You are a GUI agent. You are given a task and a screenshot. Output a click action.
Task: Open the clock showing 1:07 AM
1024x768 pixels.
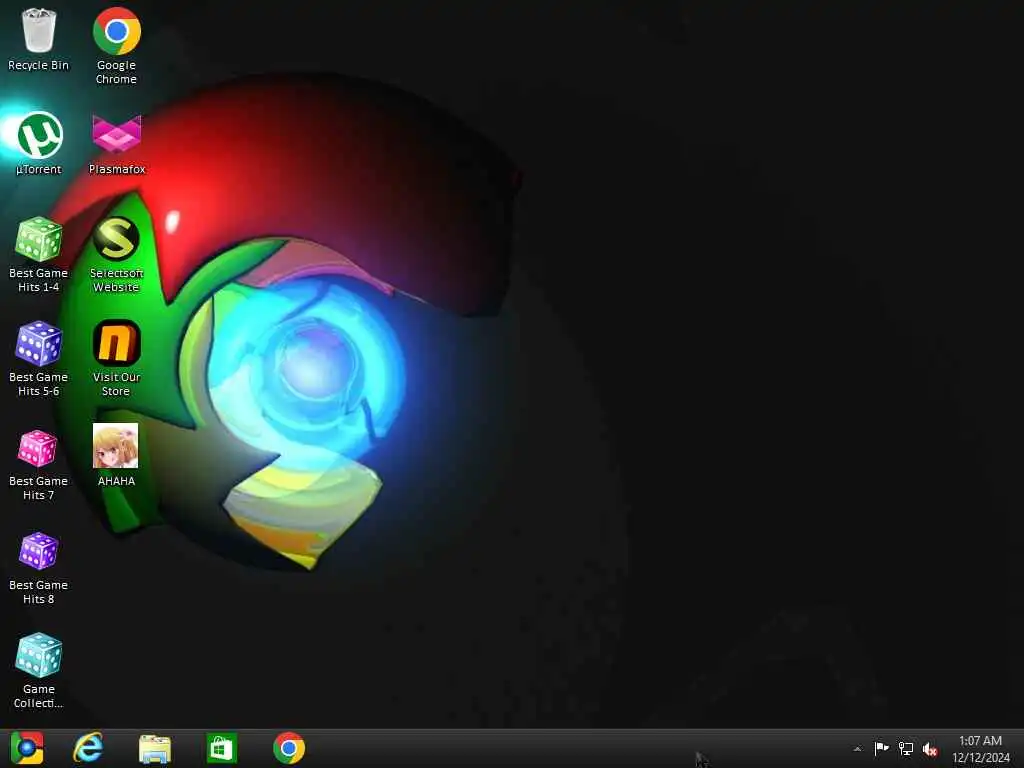click(981, 749)
